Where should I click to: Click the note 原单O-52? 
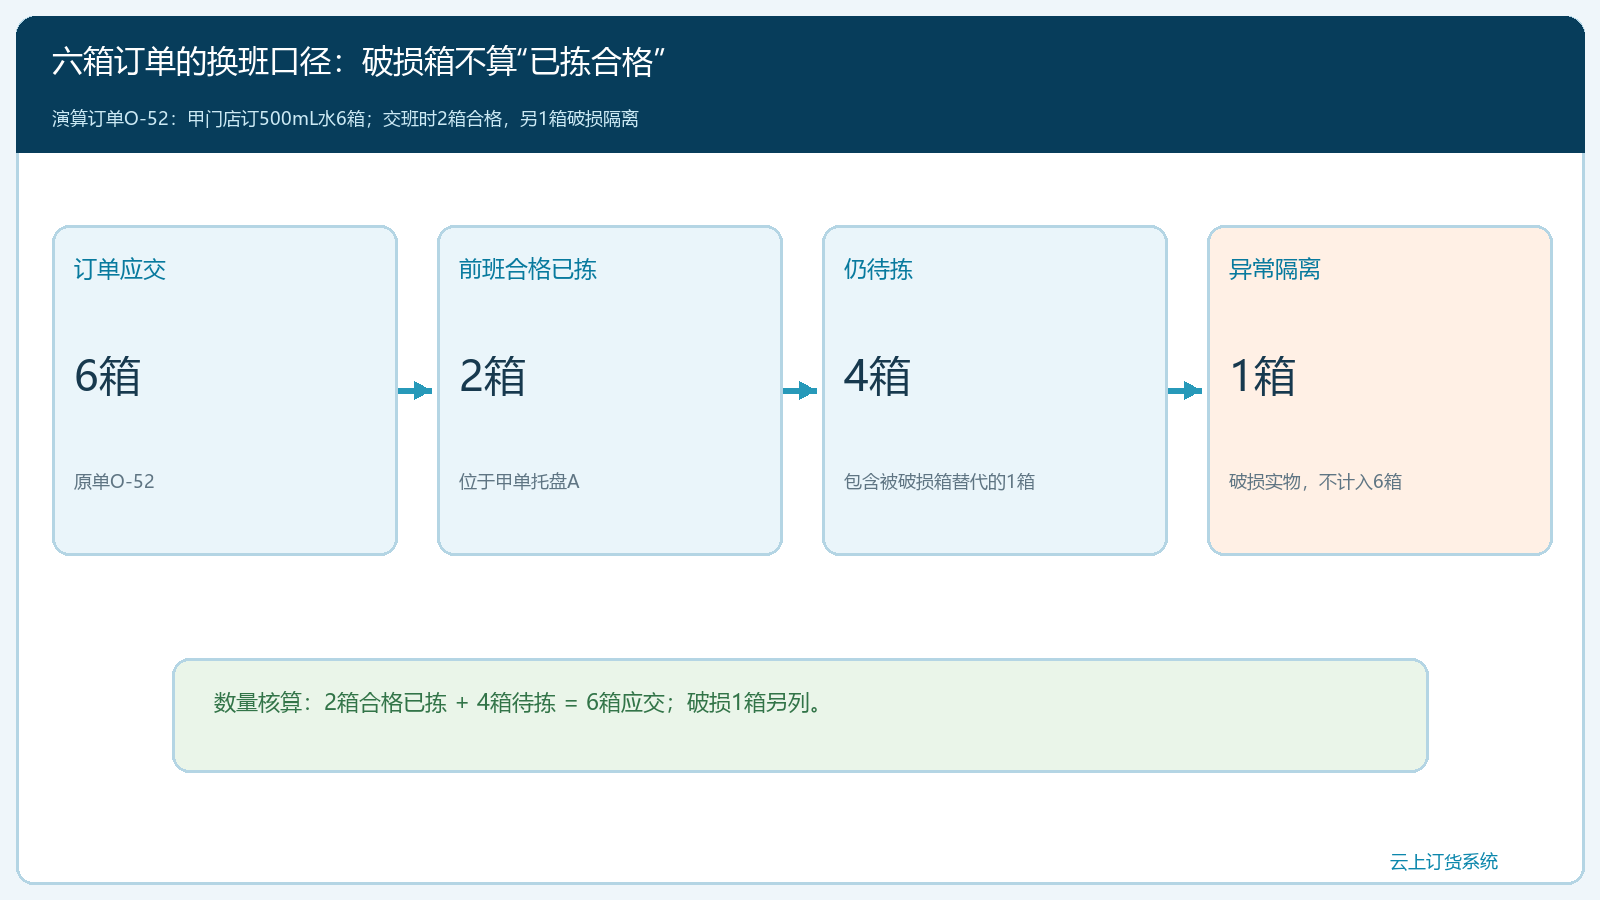pyautogui.click(x=114, y=482)
